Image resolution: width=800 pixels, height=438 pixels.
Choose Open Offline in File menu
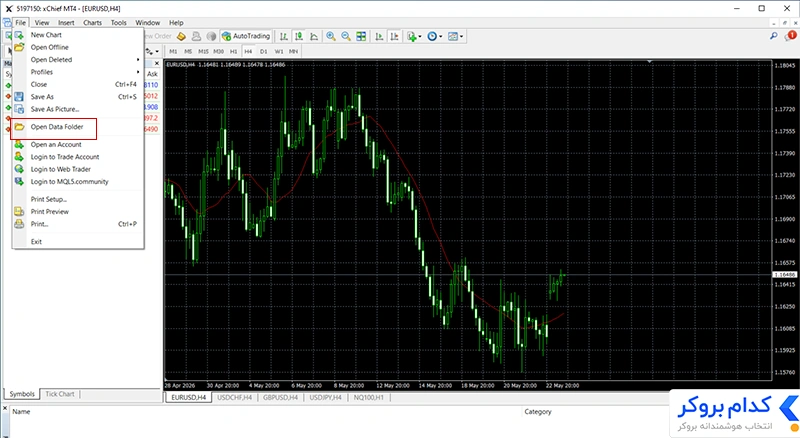pyautogui.click(x=78, y=47)
